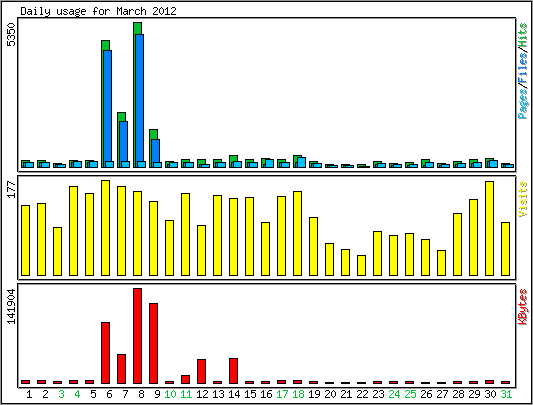Click the 5350 axis maximum label
This screenshot has height=405, width=533.
click(x=12, y=35)
